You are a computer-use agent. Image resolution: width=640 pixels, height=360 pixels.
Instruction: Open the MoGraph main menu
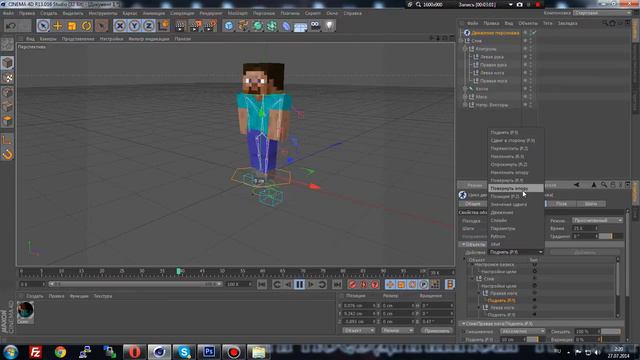click(x=238, y=13)
